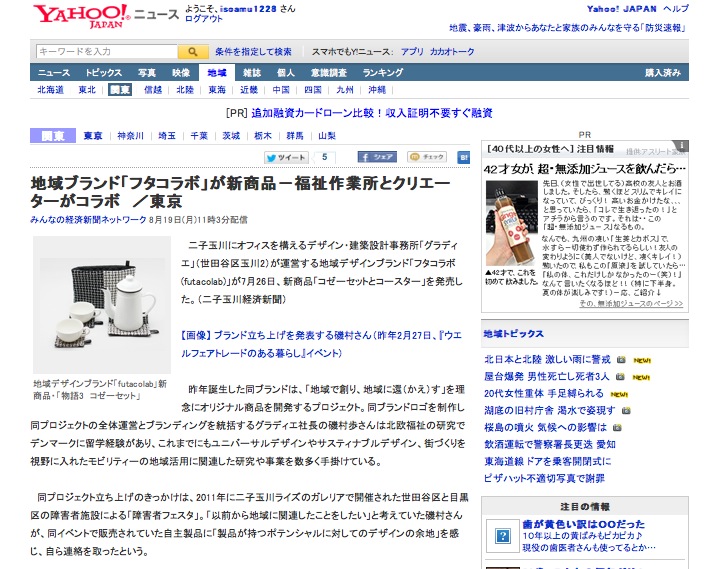Choose the 北海道 region link
Image resolution: width=724 pixels, height=569 pixels.
click(50, 90)
